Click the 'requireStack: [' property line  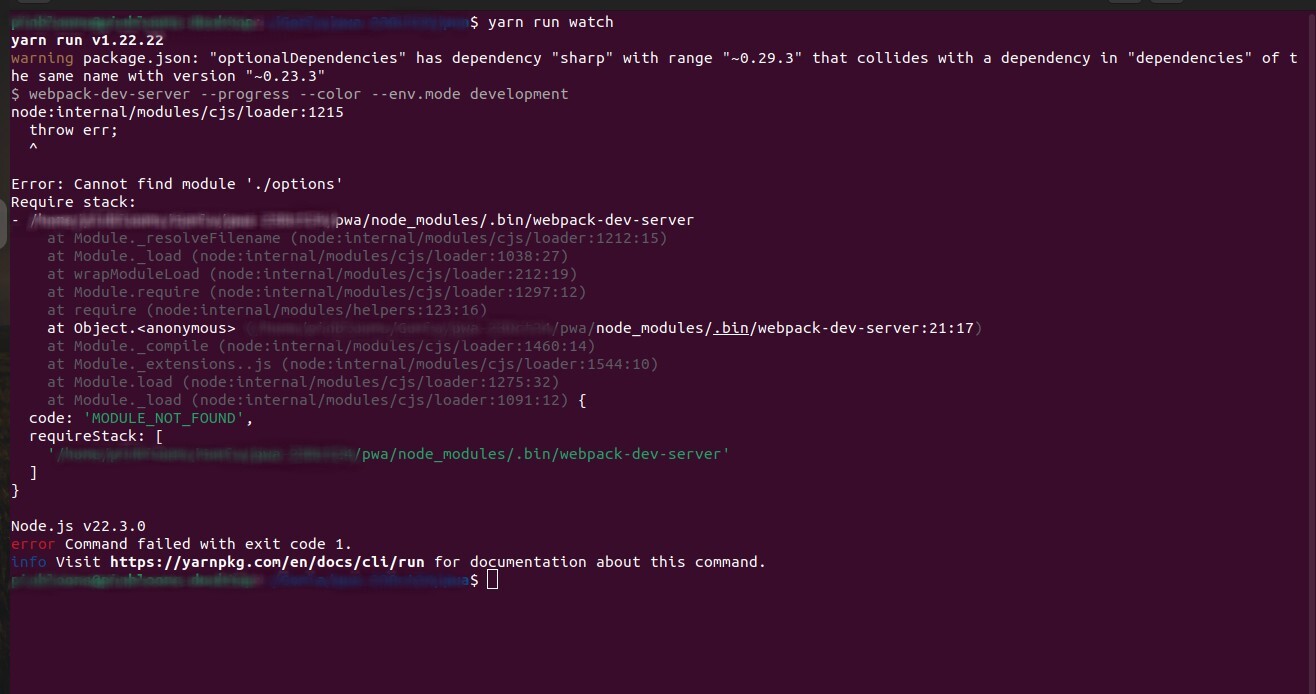tap(96, 436)
